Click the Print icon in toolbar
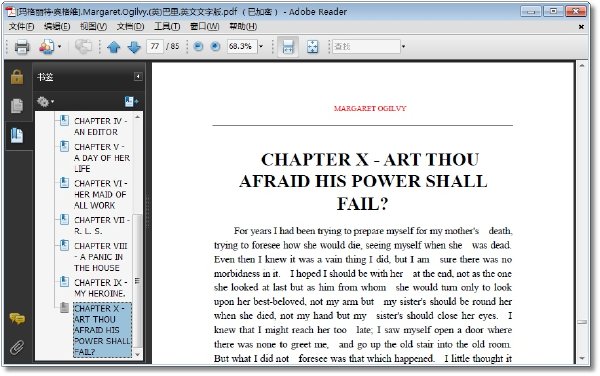Screen dimensions: 600x376 point(22,47)
